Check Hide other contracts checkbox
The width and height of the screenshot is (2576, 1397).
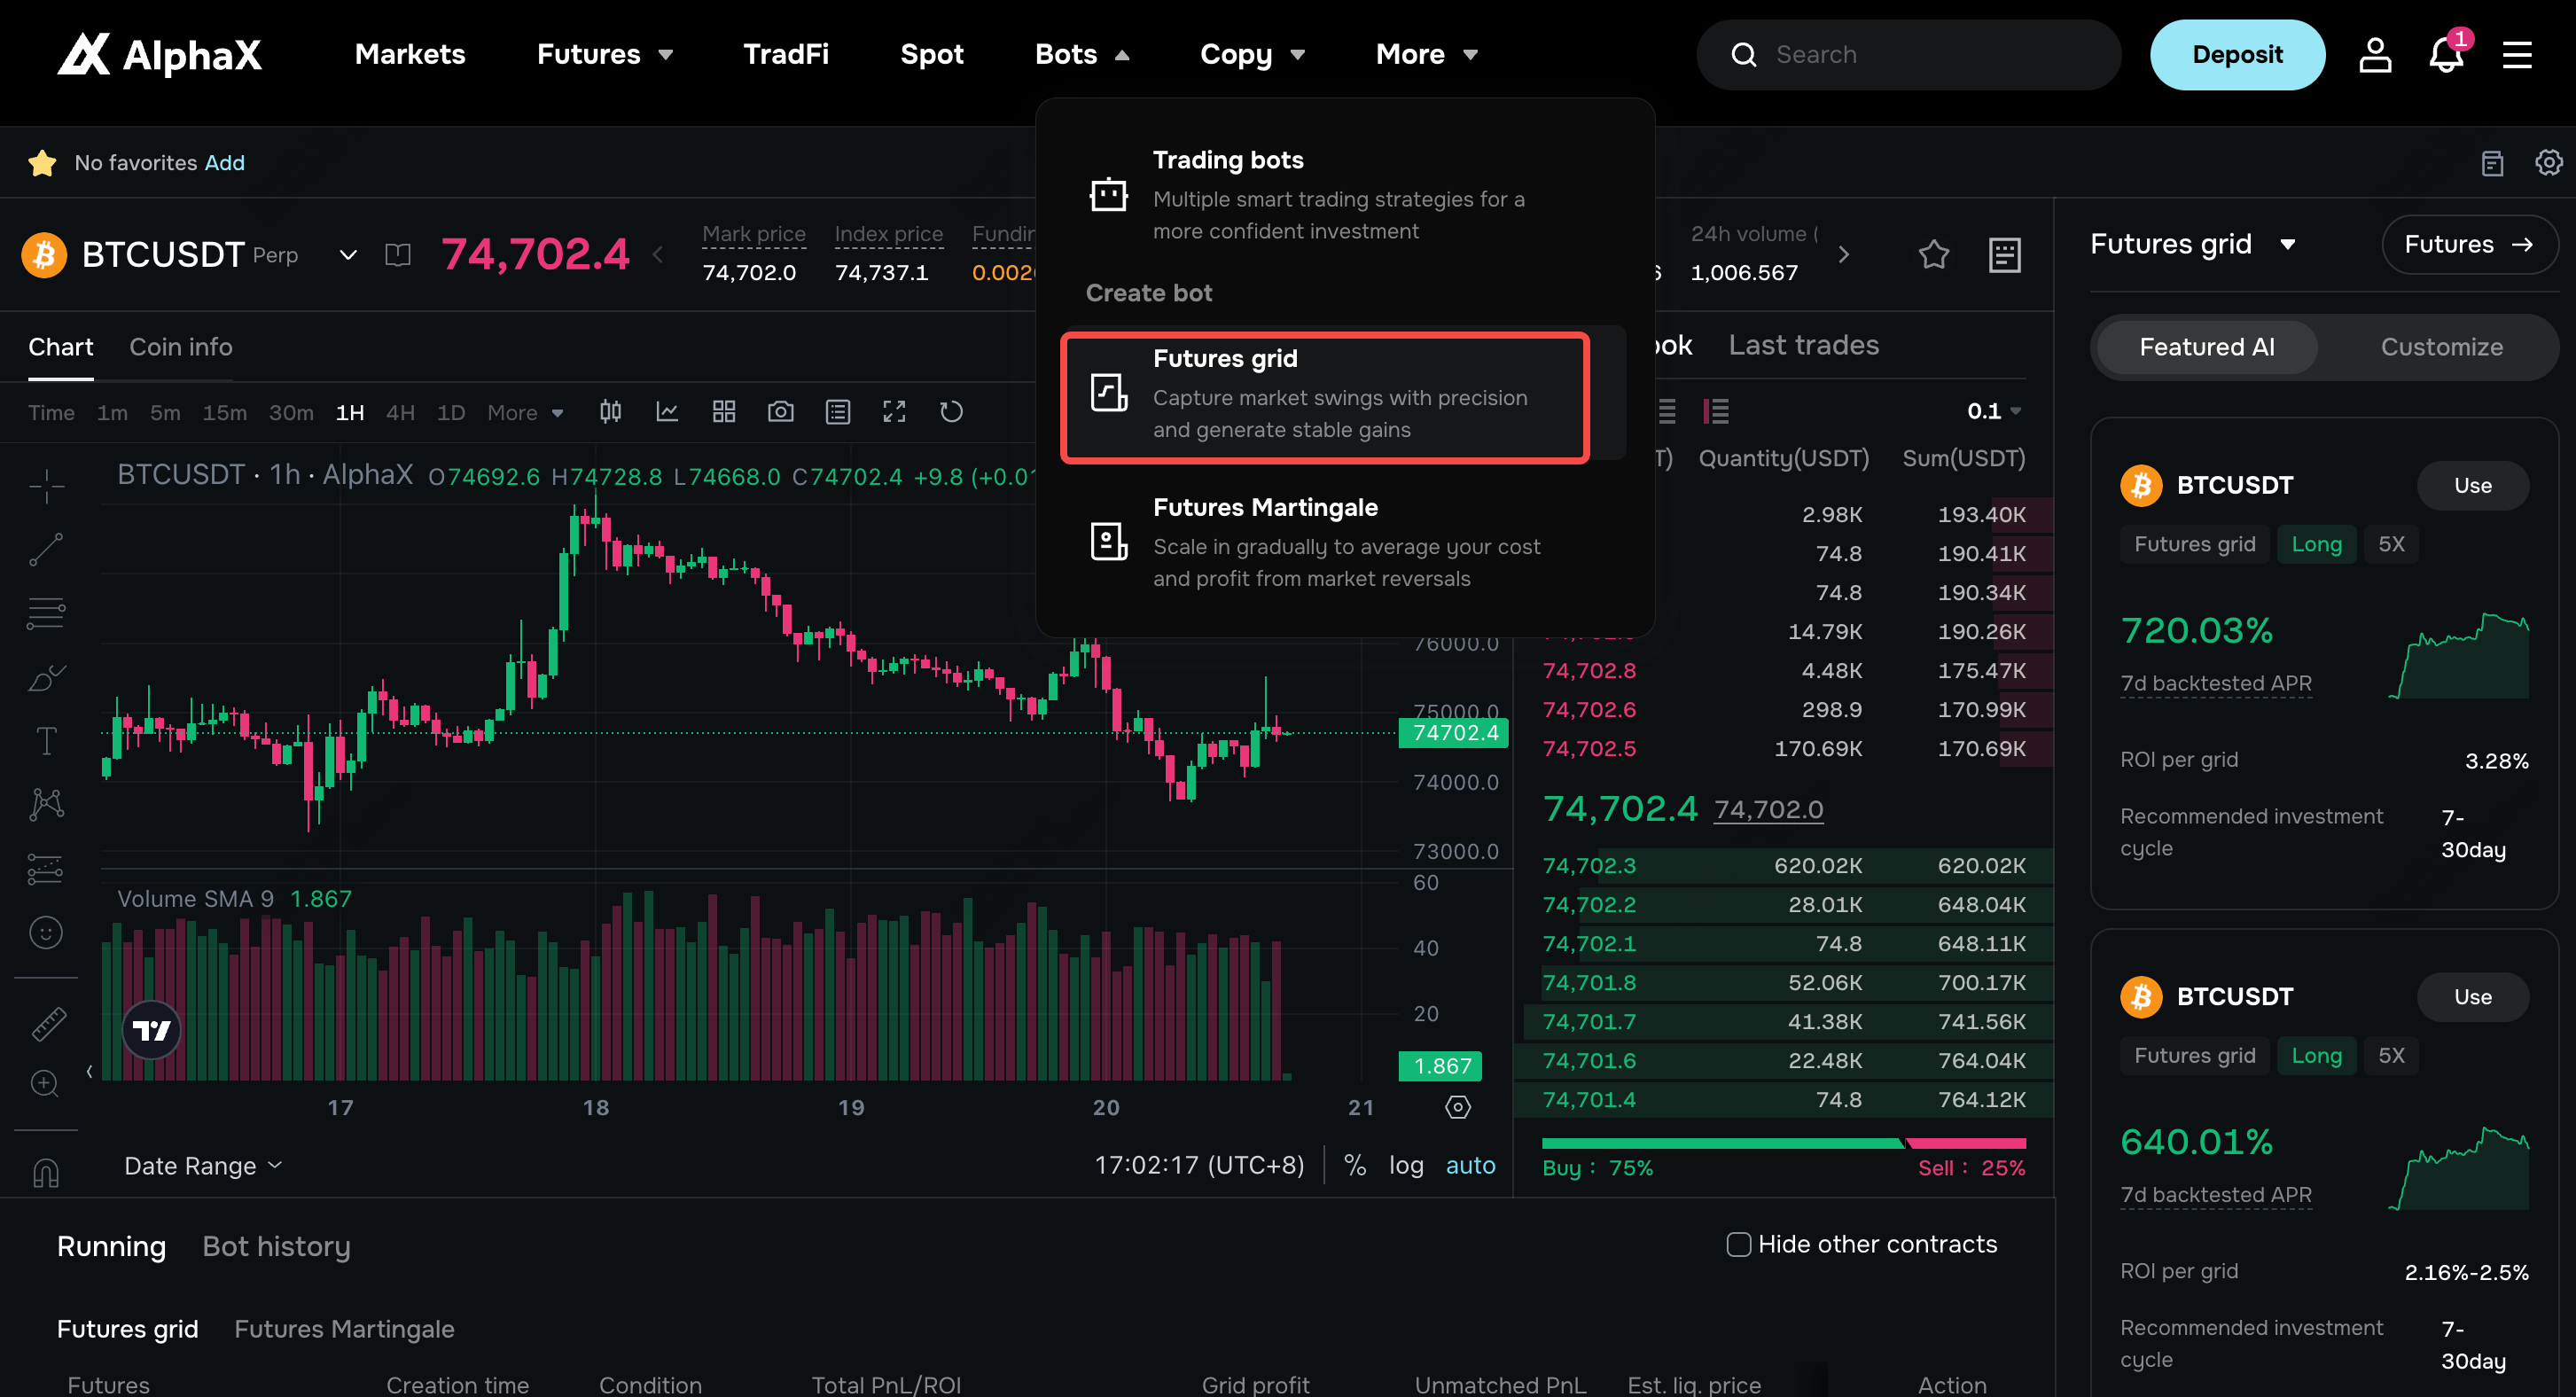pyautogui.click(x=1738, y=1244)
